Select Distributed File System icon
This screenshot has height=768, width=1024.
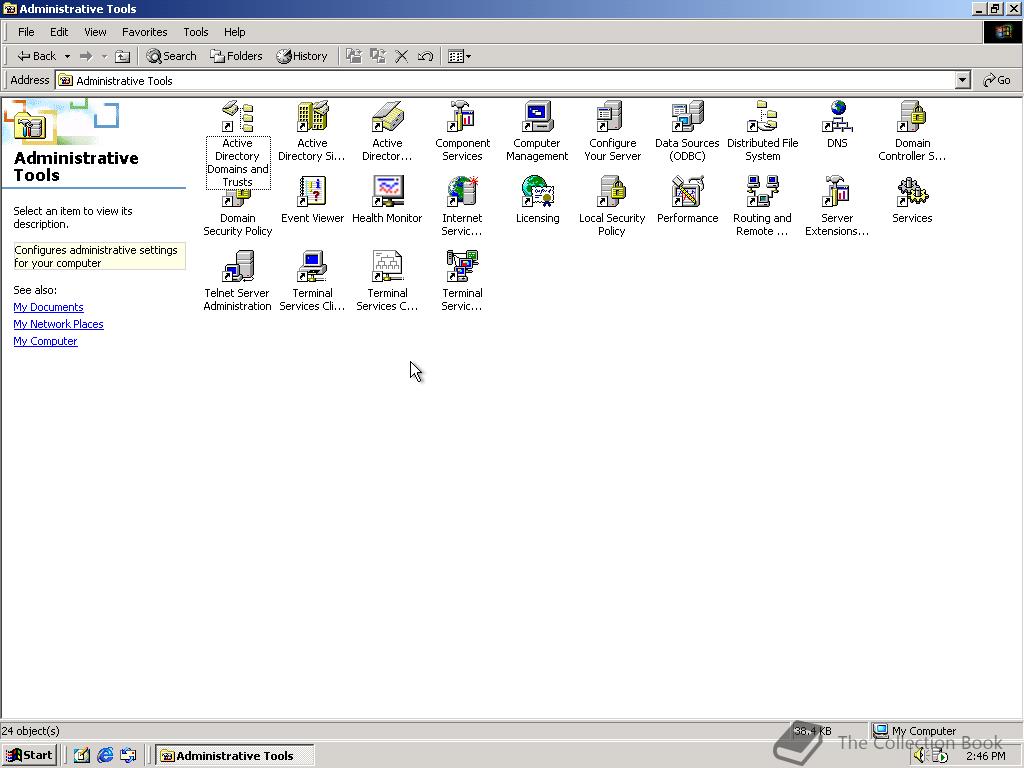pos(762,116)
